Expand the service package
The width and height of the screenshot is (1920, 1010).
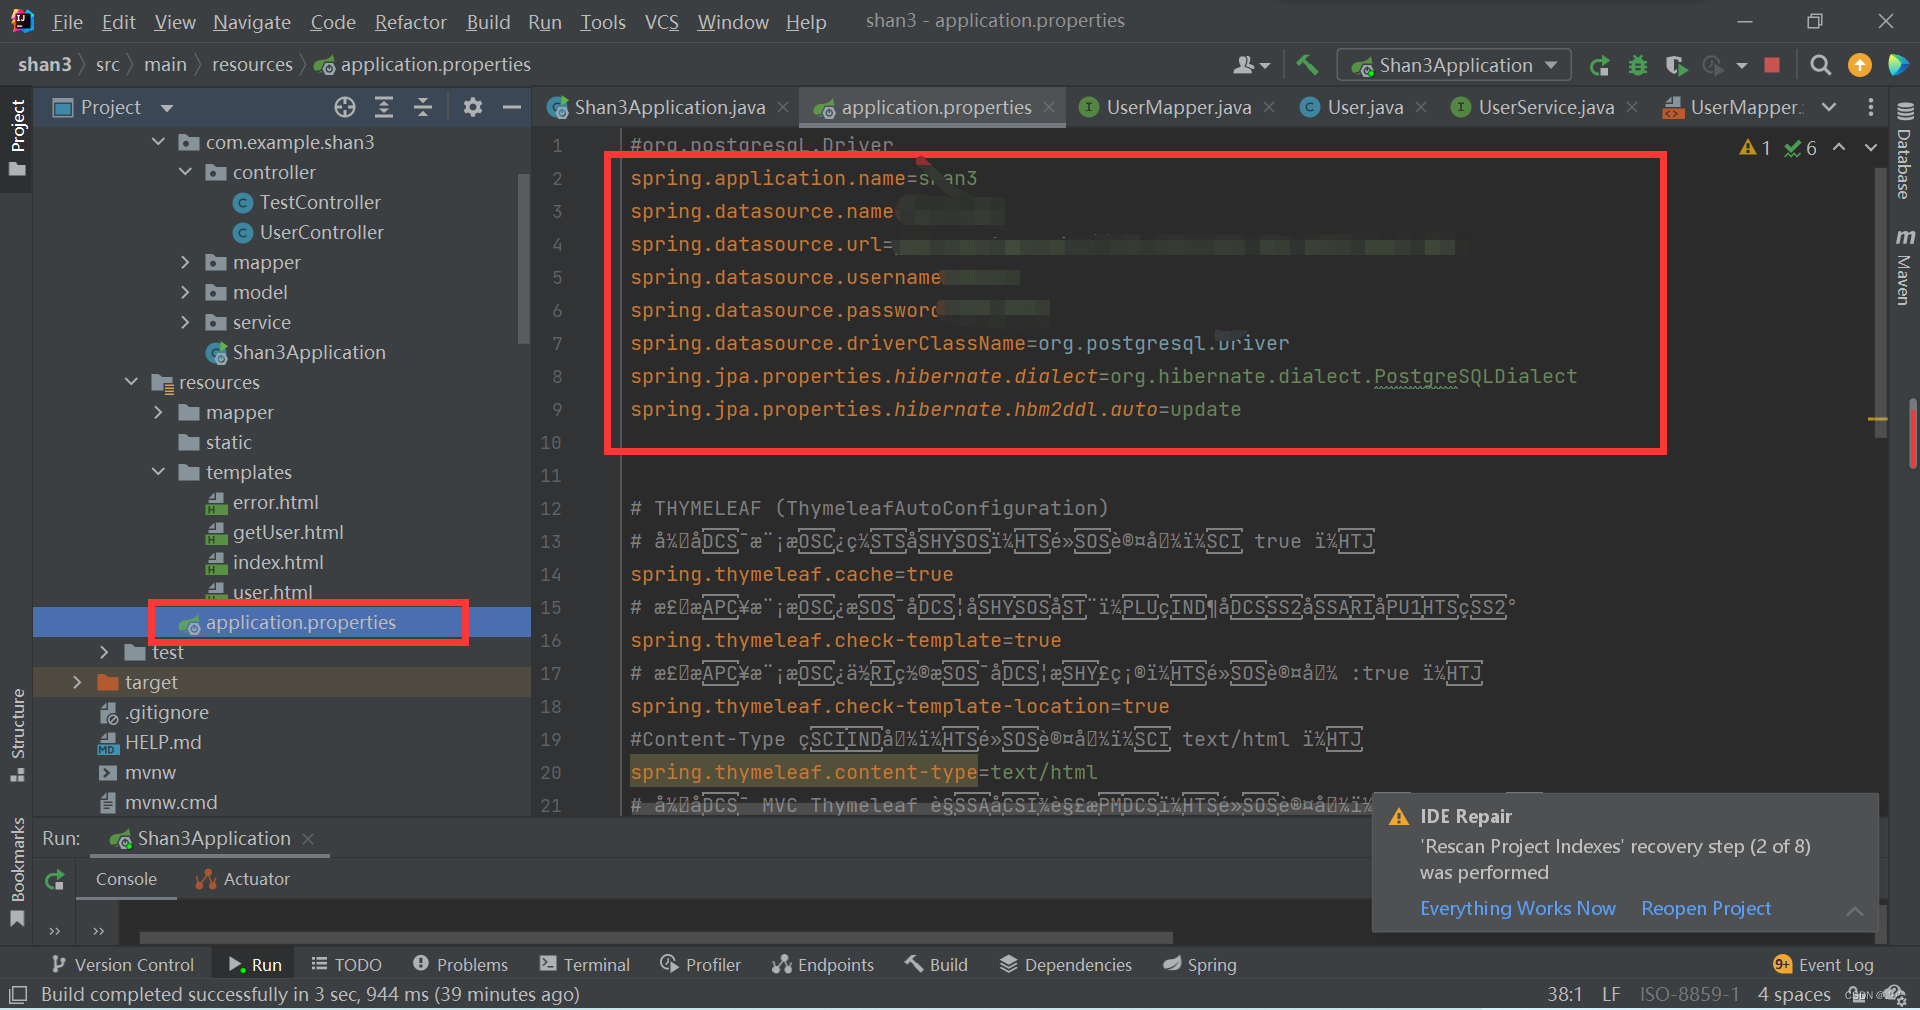pyautogui.click(x=185, y=322)
